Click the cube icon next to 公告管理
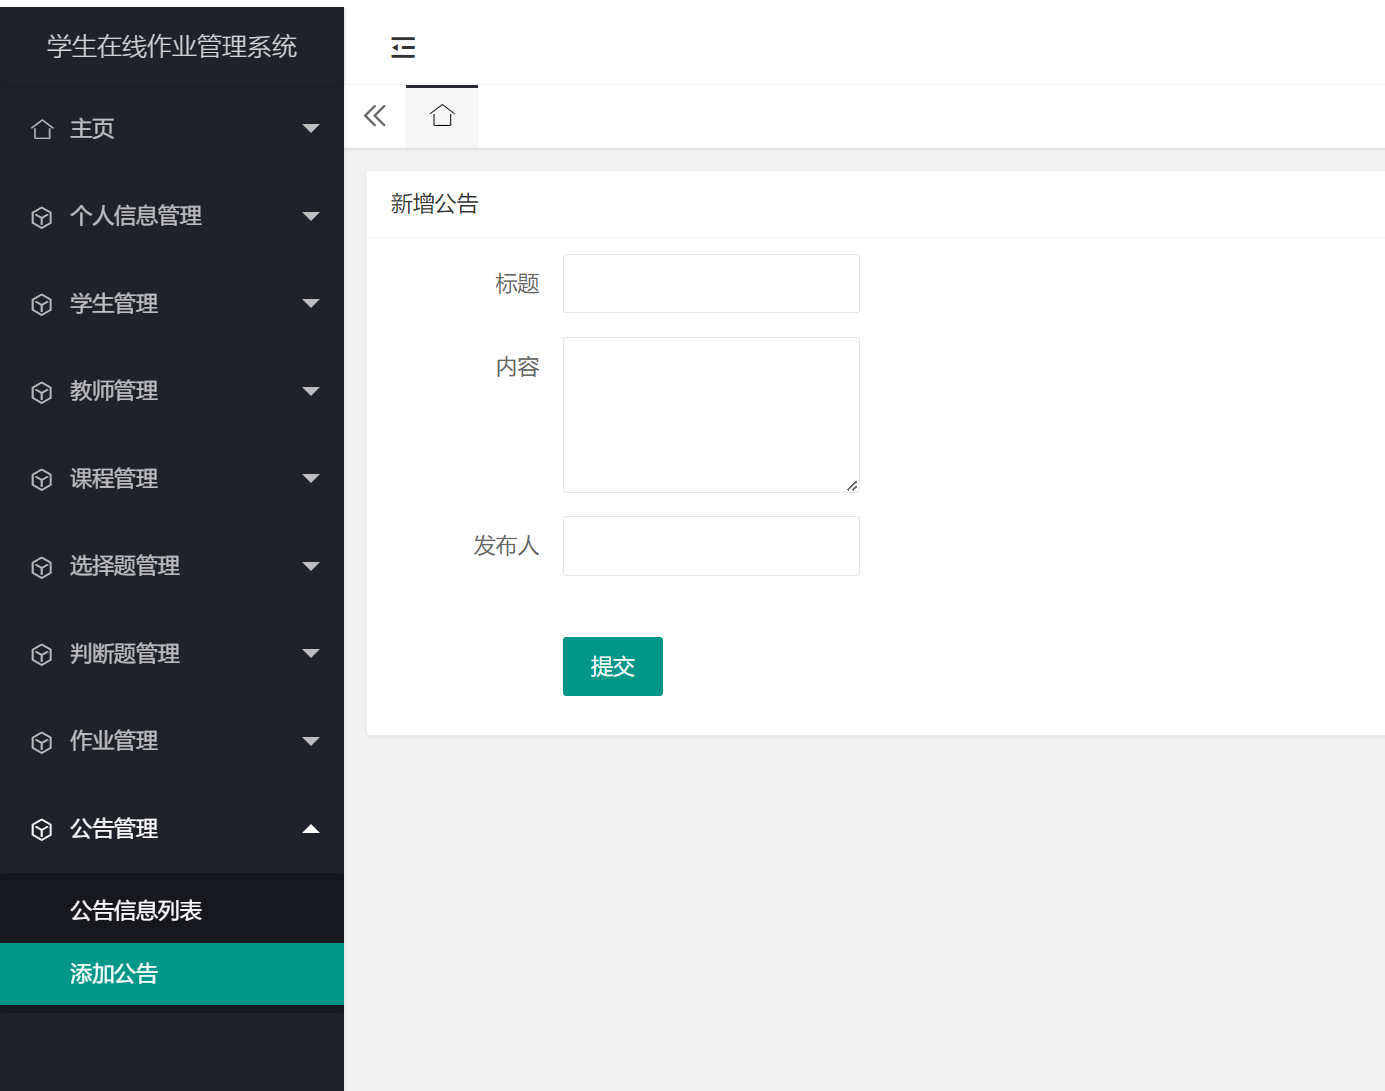The height and width of the screenshot is (1091, 1385). click(x=42, y=829)
